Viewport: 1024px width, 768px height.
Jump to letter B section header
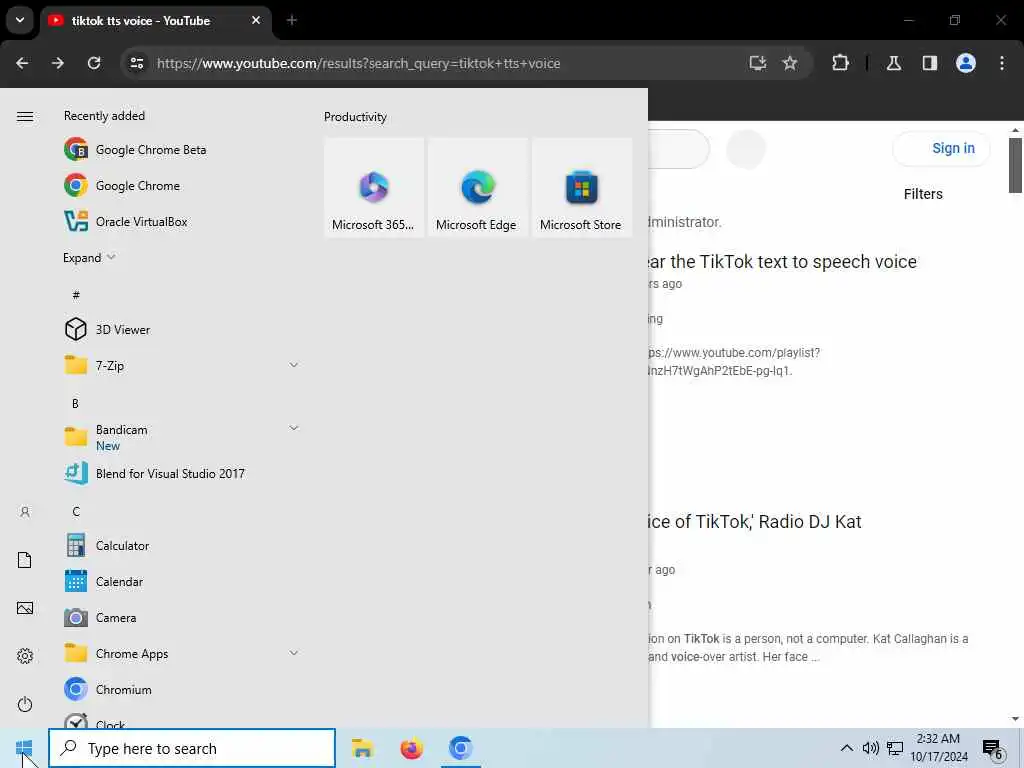point(75,403)
